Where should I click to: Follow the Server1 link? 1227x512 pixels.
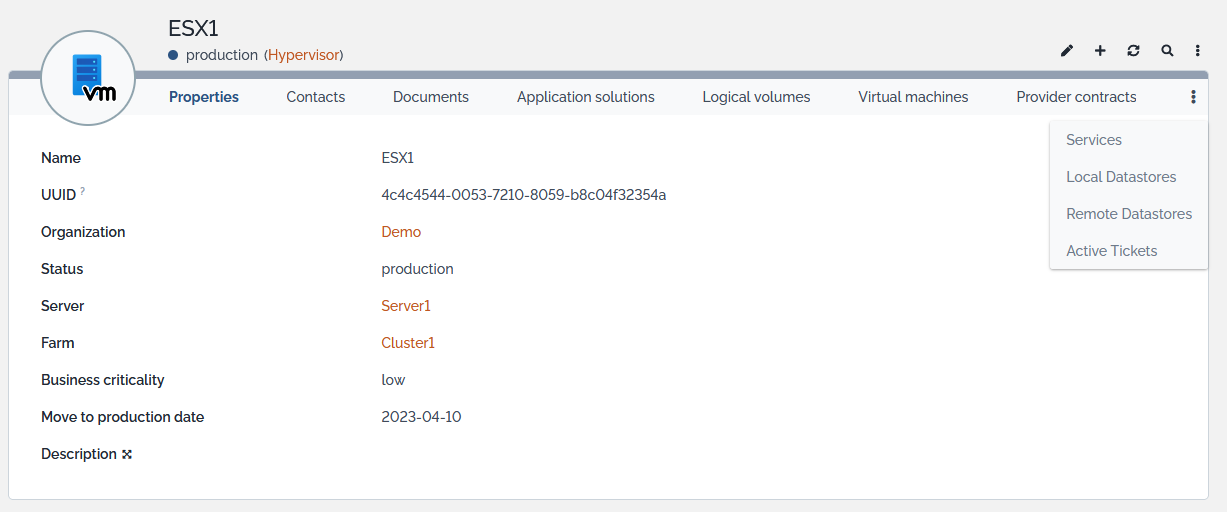[x=406, y=306]
